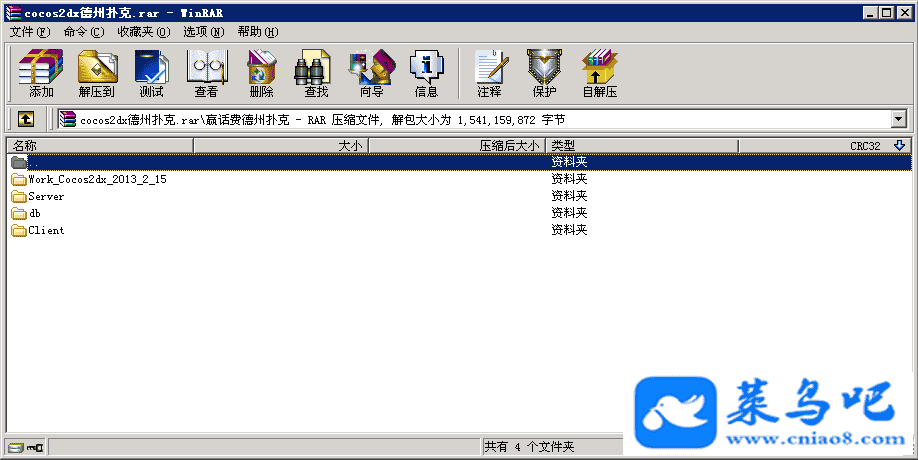Click the 删除 (Delete) toolbar icon
Viewport: 918px width, 460px height.
click(262, 73)
